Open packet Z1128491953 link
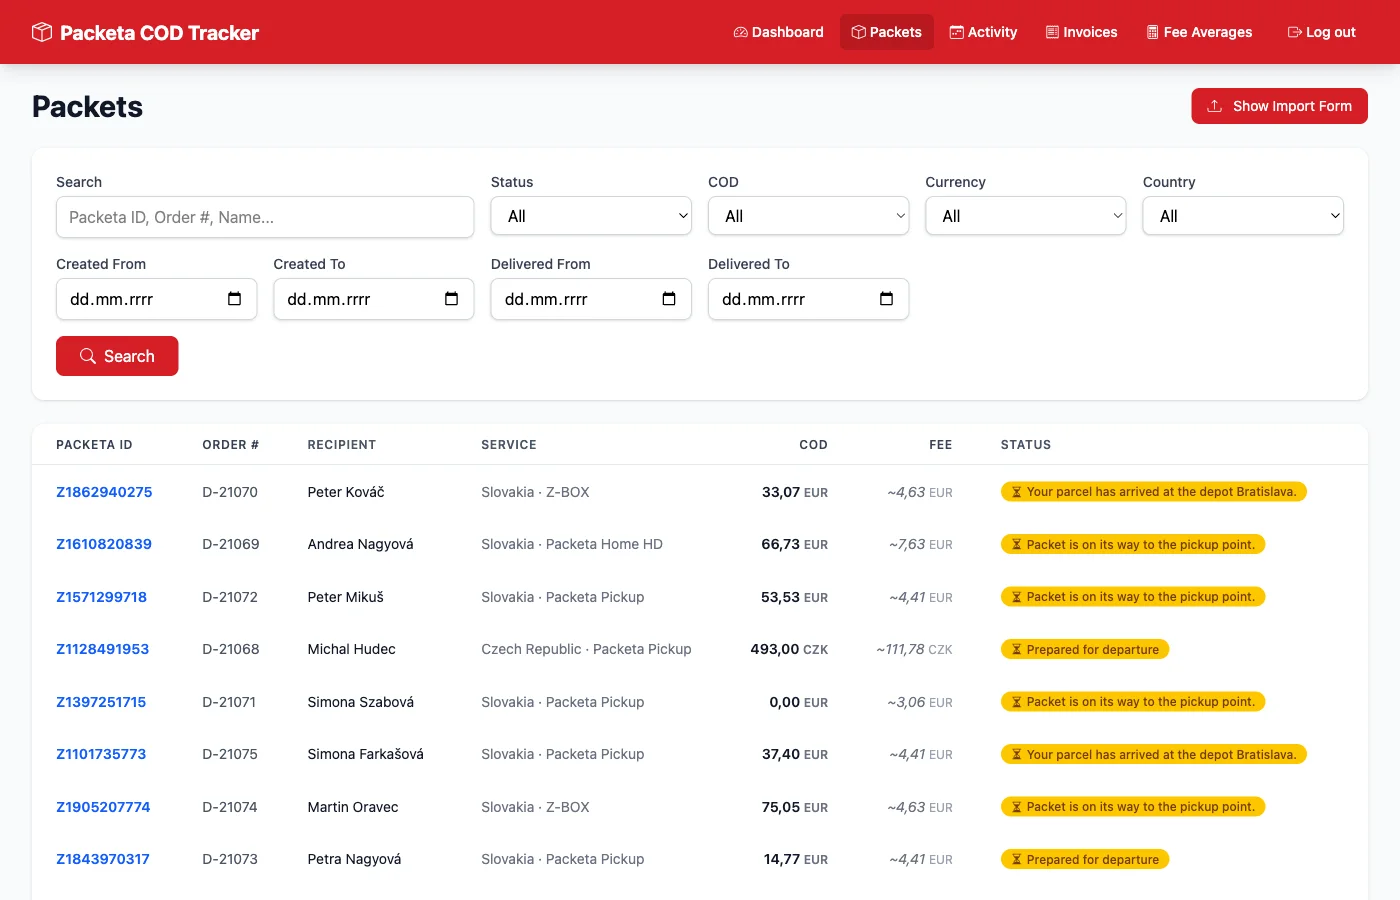This screenshot has height=900, width=1400. [x=102, y=649]
